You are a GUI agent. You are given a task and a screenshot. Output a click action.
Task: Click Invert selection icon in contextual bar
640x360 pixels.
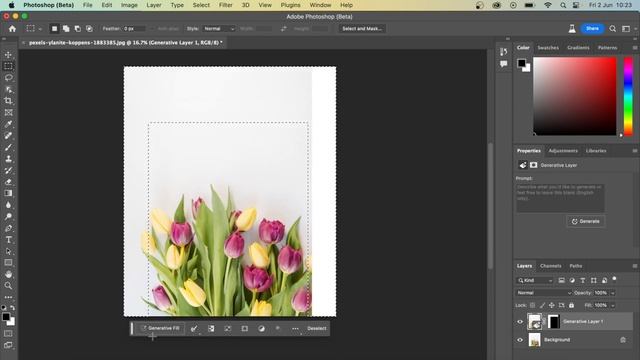click(x=211, y=328)
